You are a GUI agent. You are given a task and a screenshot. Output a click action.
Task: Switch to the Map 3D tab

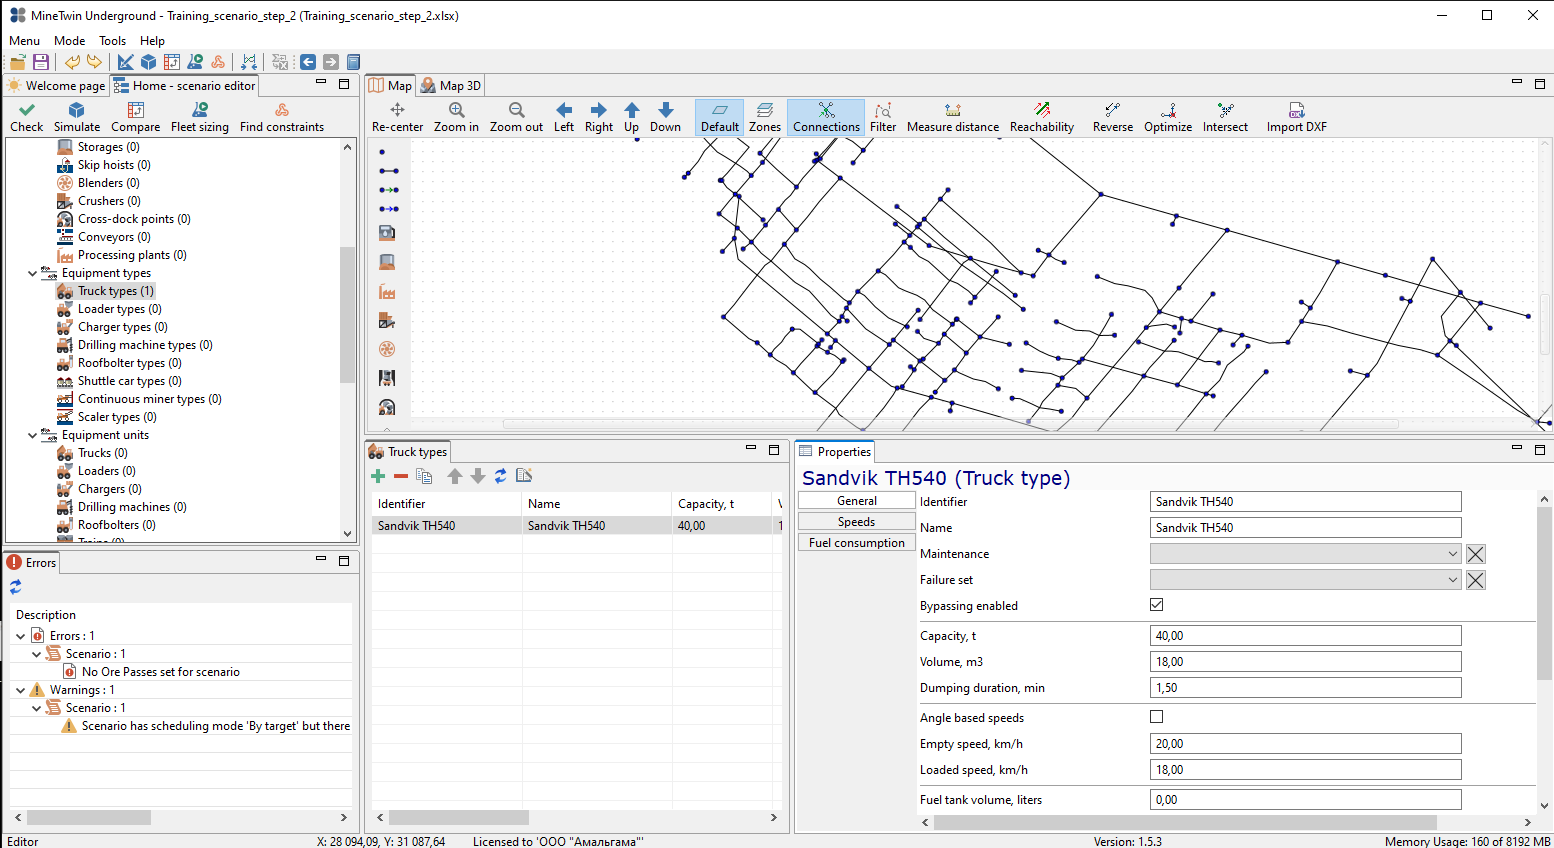(451, 86)
